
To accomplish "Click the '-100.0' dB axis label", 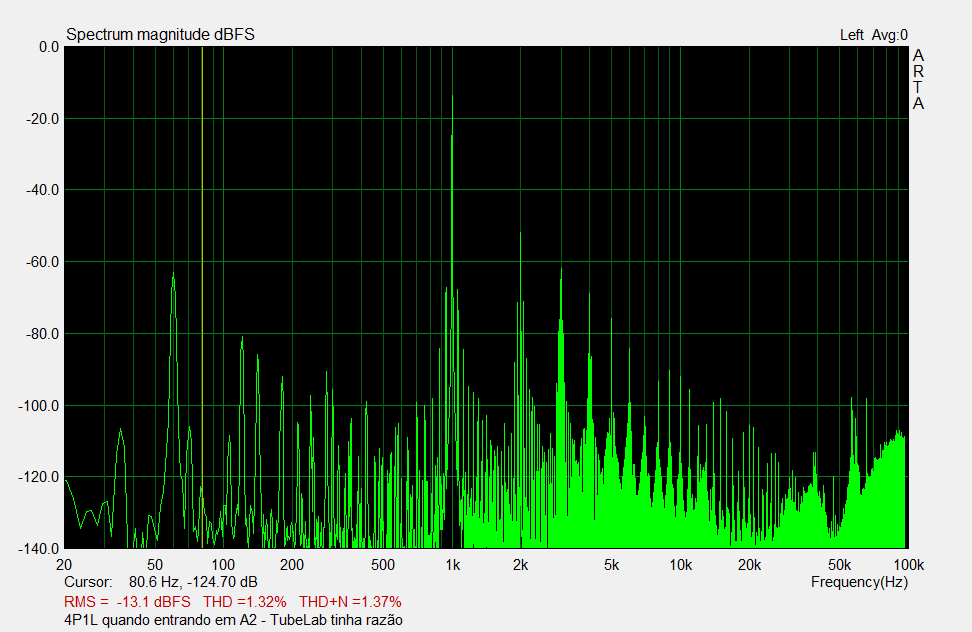I will click(x=39, y=406).
